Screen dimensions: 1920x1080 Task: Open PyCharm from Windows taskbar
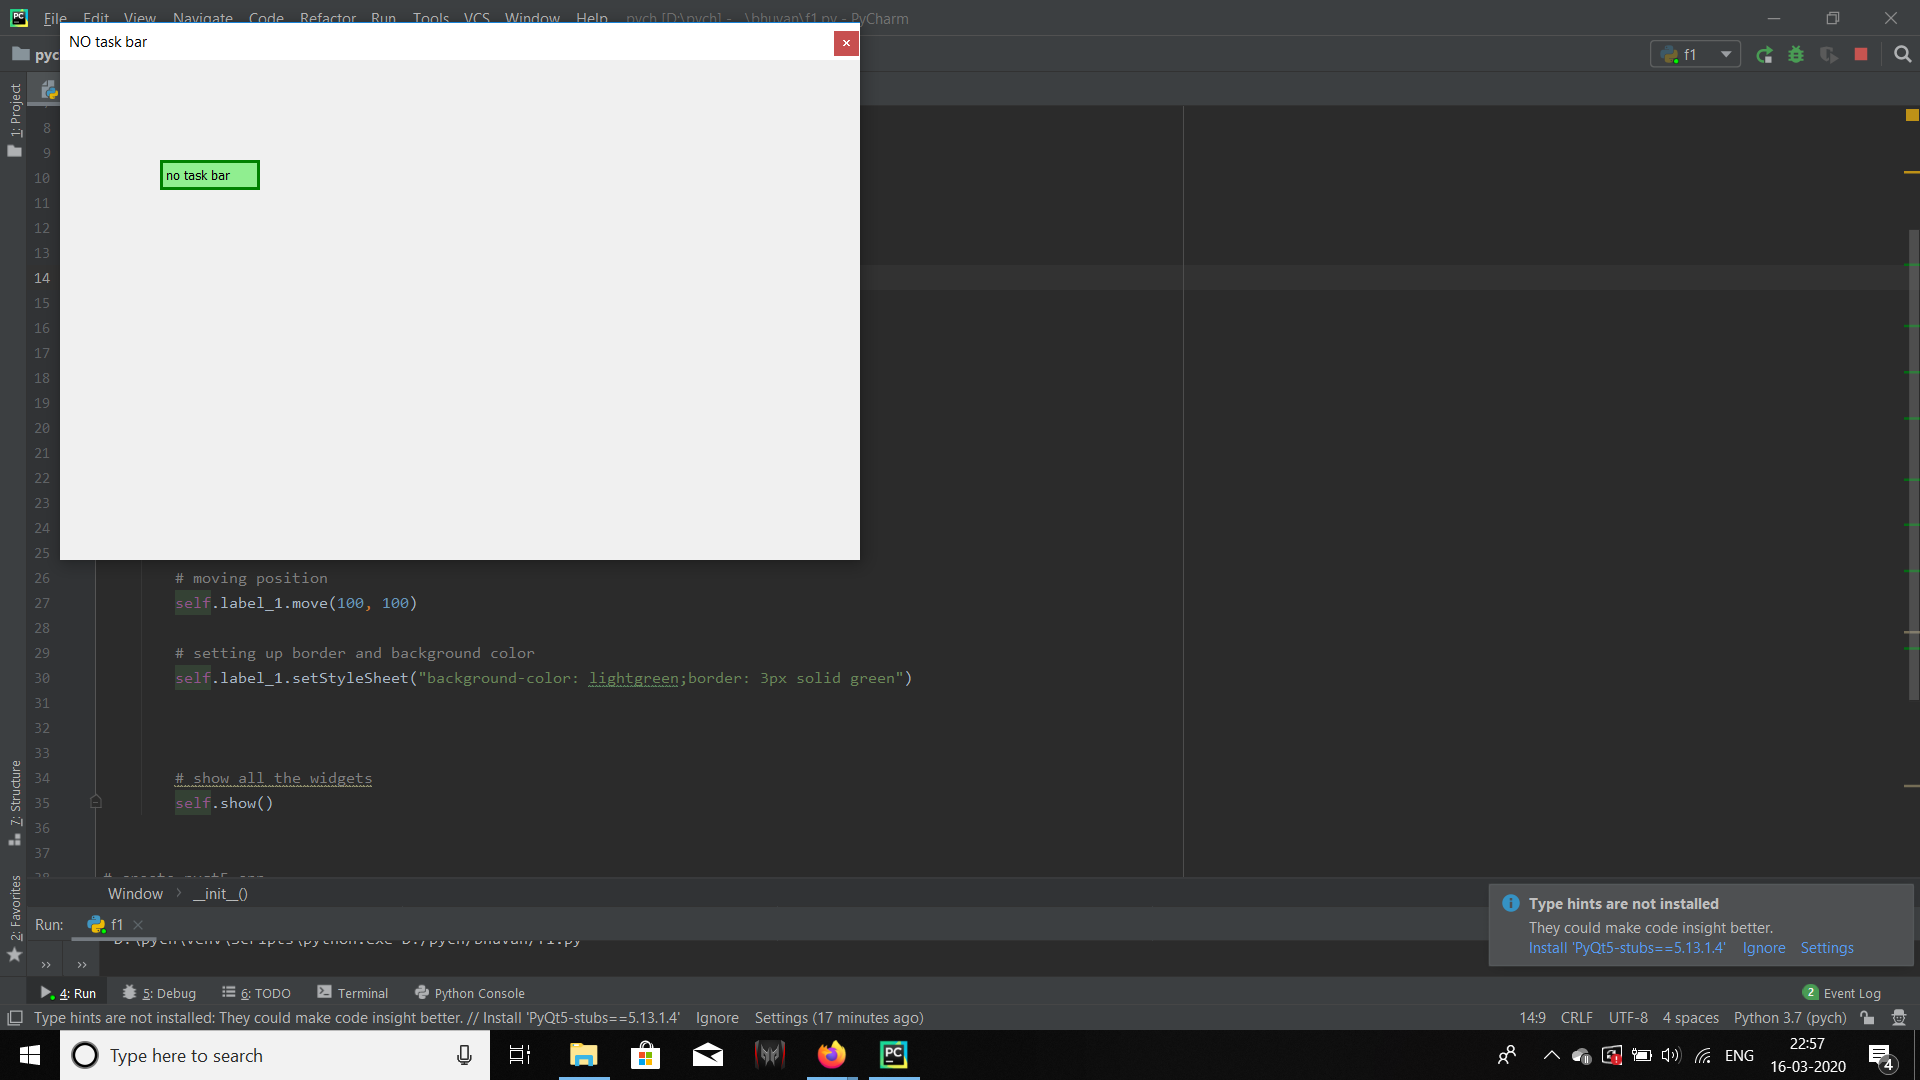tap(894, 1055)
